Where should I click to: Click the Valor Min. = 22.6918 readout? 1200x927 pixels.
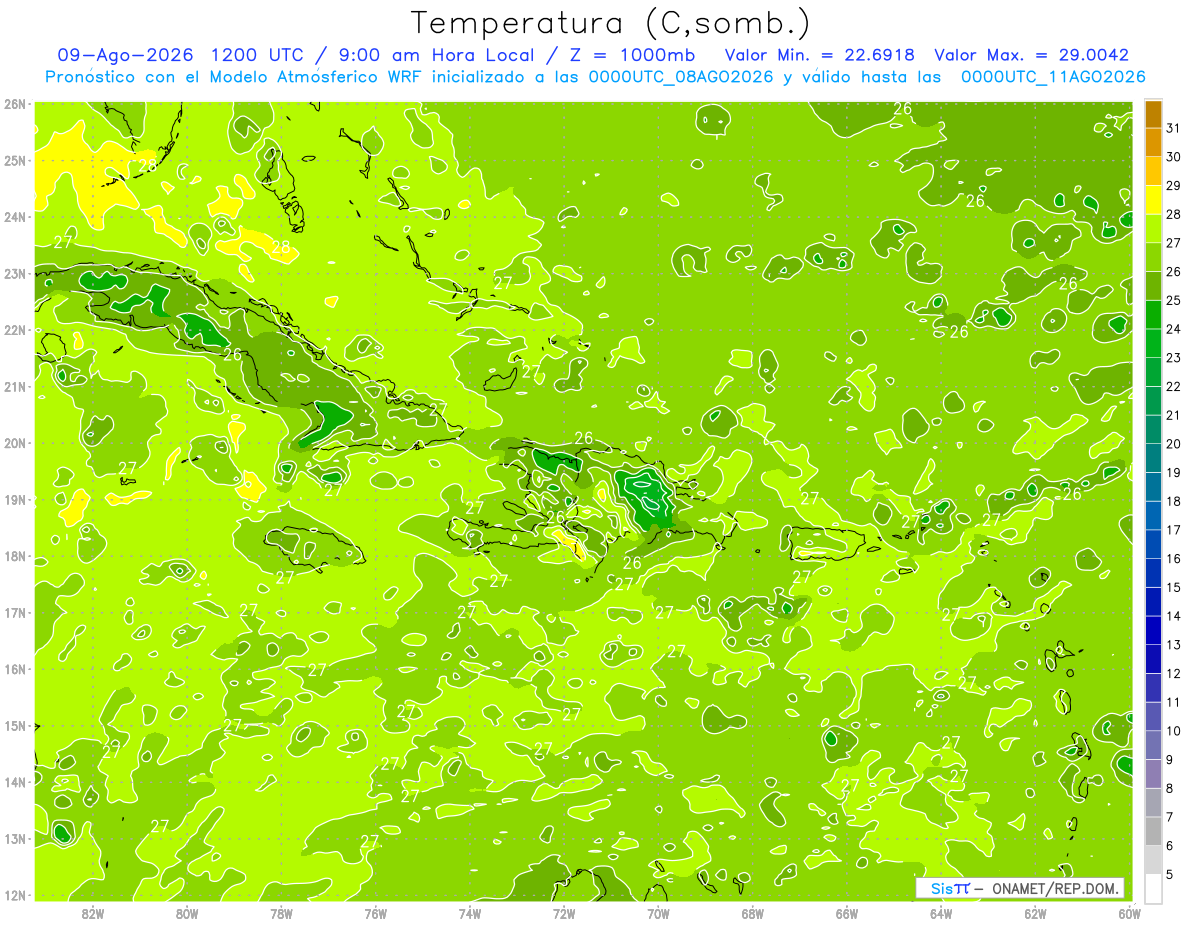pyautogui.click(x=821, y=55)
